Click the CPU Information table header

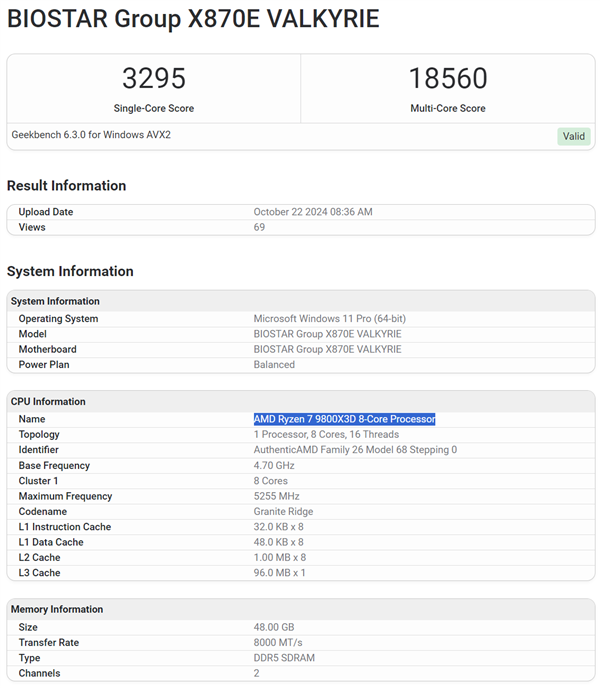48,401
